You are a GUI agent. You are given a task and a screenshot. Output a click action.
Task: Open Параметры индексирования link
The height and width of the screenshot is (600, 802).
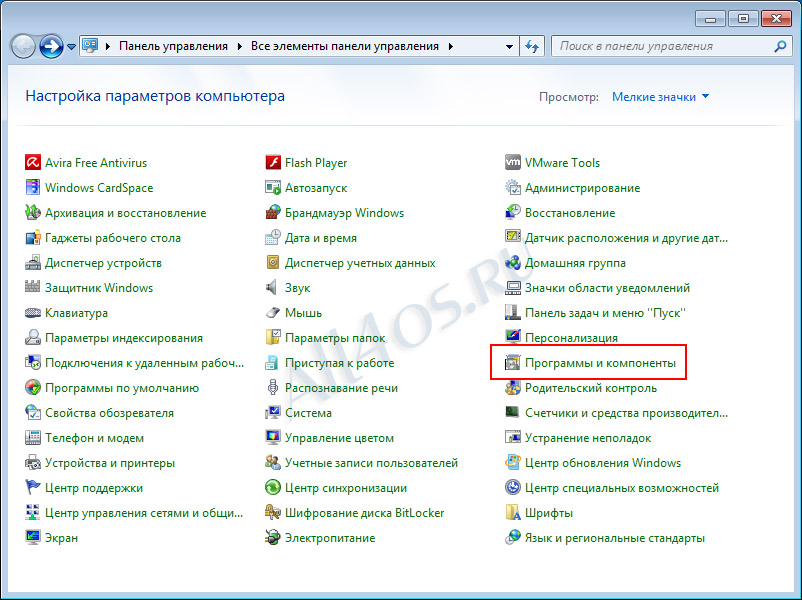pyautogui.click(x=124, y=338)
